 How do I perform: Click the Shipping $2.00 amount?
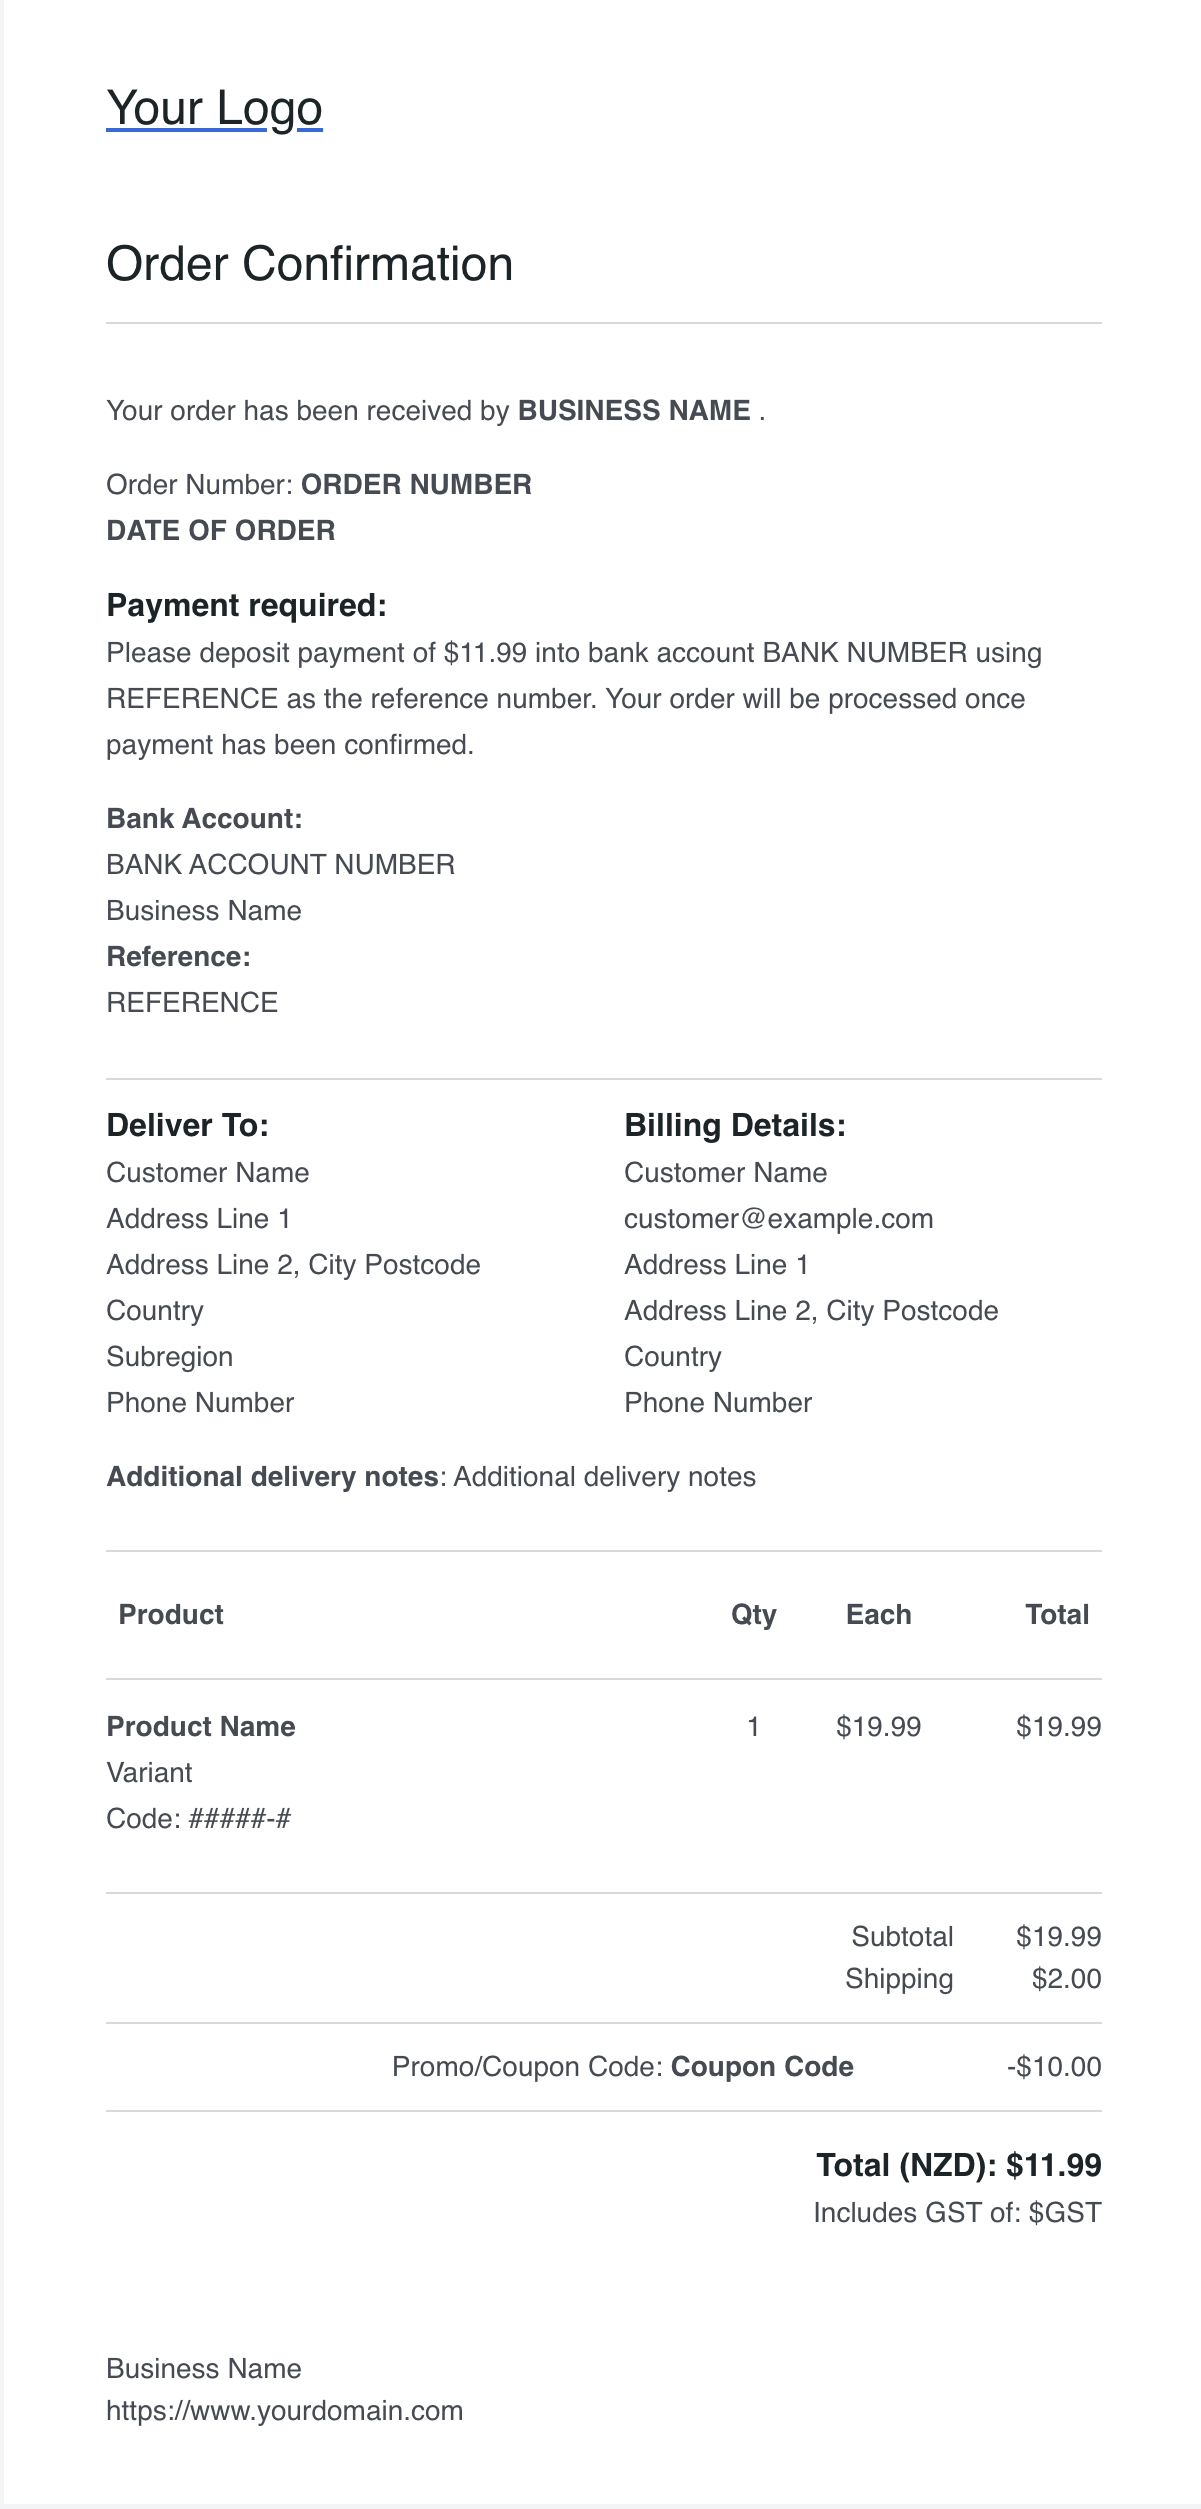click(1066, 1979)
